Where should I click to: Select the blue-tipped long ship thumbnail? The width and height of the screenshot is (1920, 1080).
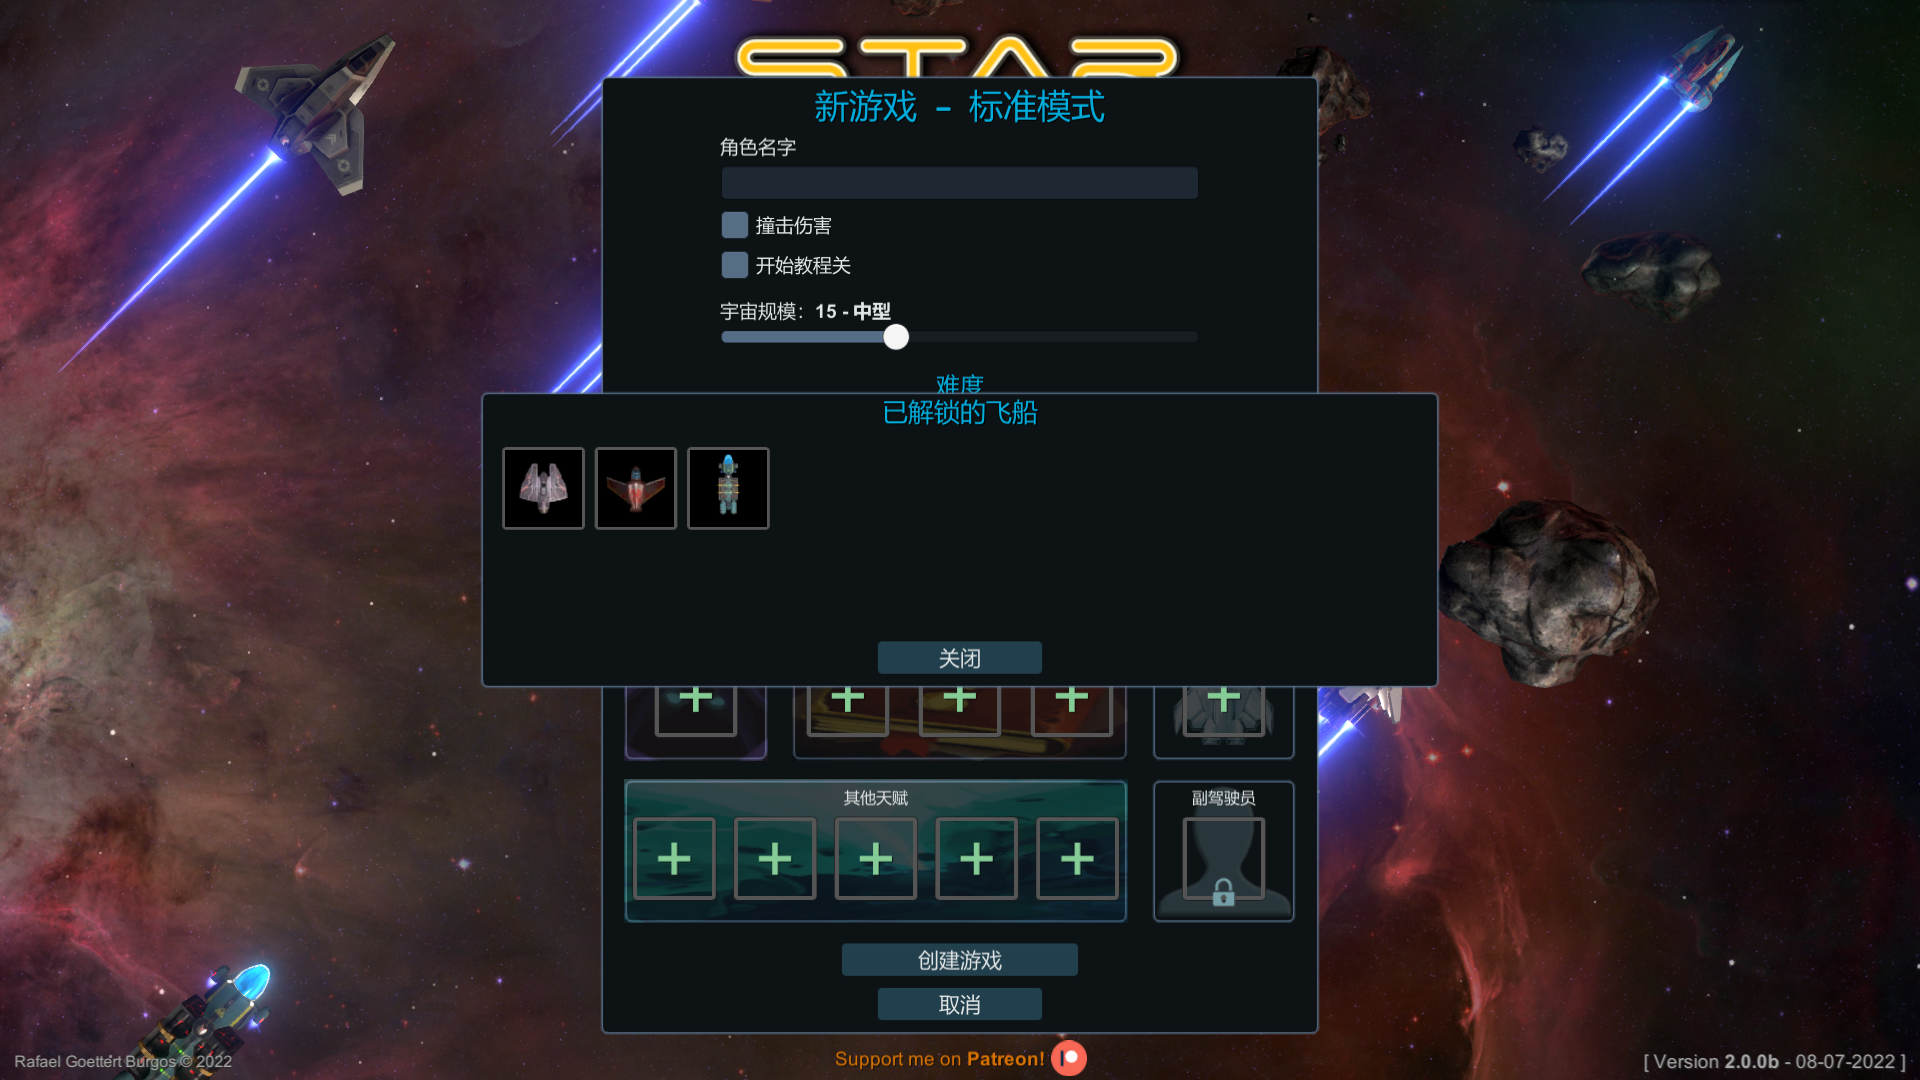tap(728, 488)
